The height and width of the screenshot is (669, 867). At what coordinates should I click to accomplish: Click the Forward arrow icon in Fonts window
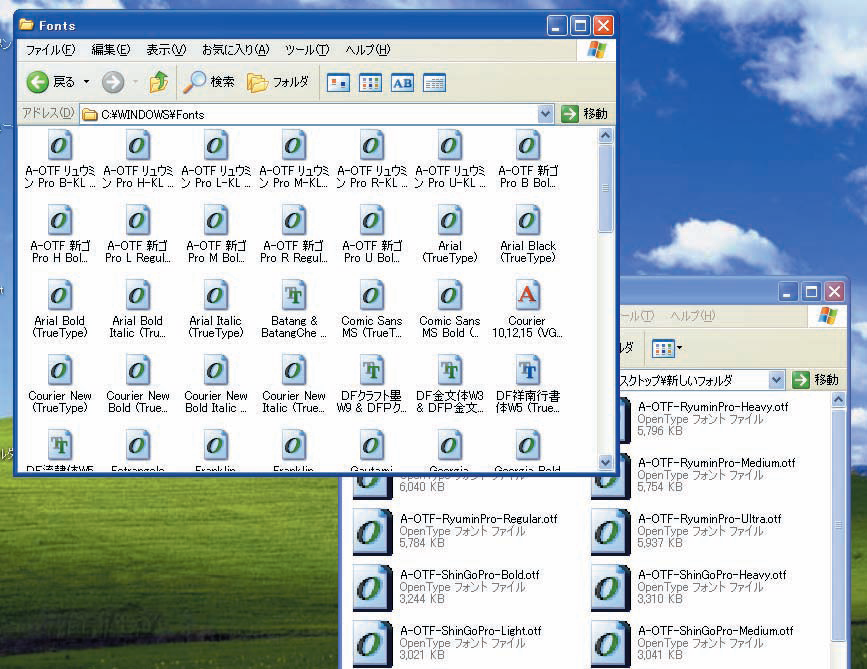[113, 82]
